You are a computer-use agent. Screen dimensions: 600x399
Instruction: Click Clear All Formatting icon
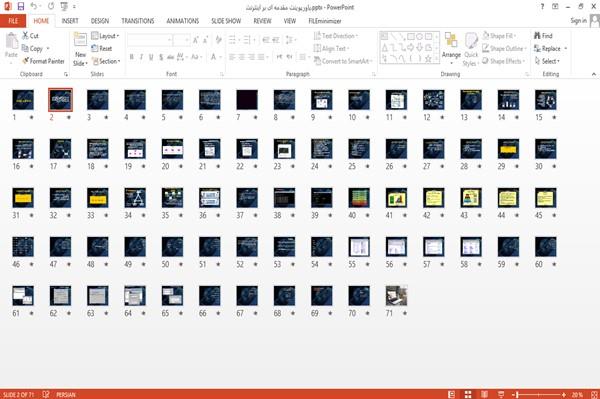[x=218, y=40]
